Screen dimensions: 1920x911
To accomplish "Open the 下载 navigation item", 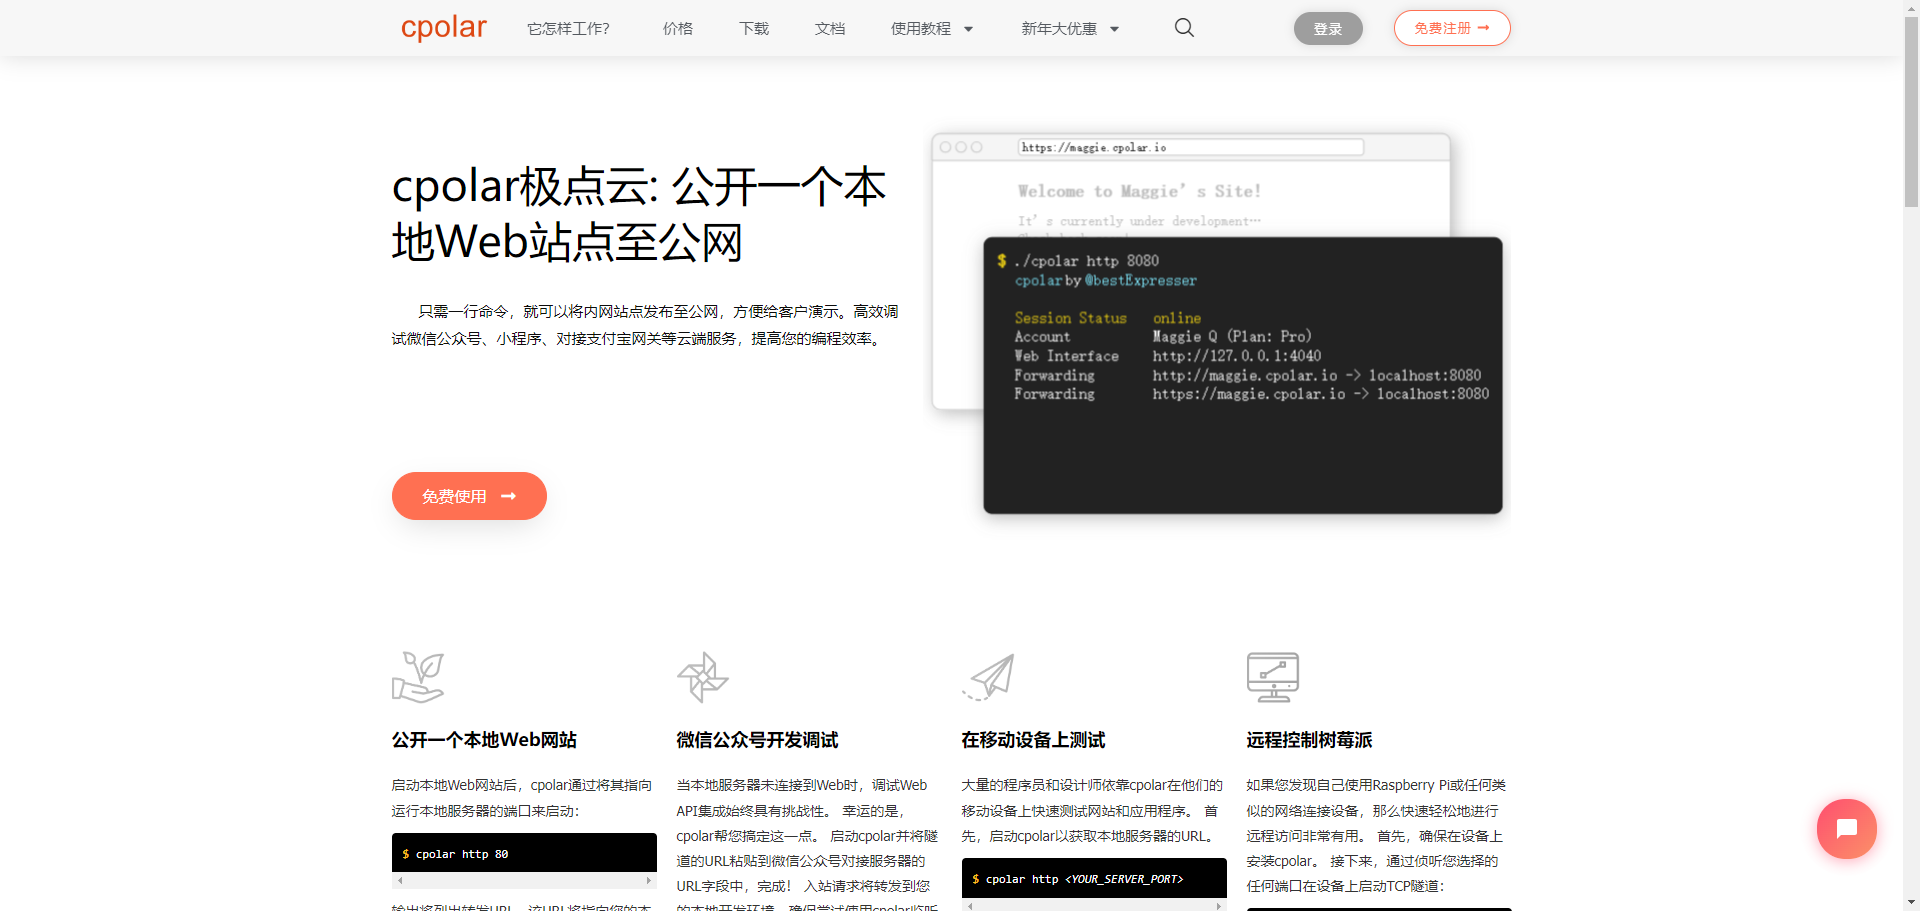I will point(753,28).
